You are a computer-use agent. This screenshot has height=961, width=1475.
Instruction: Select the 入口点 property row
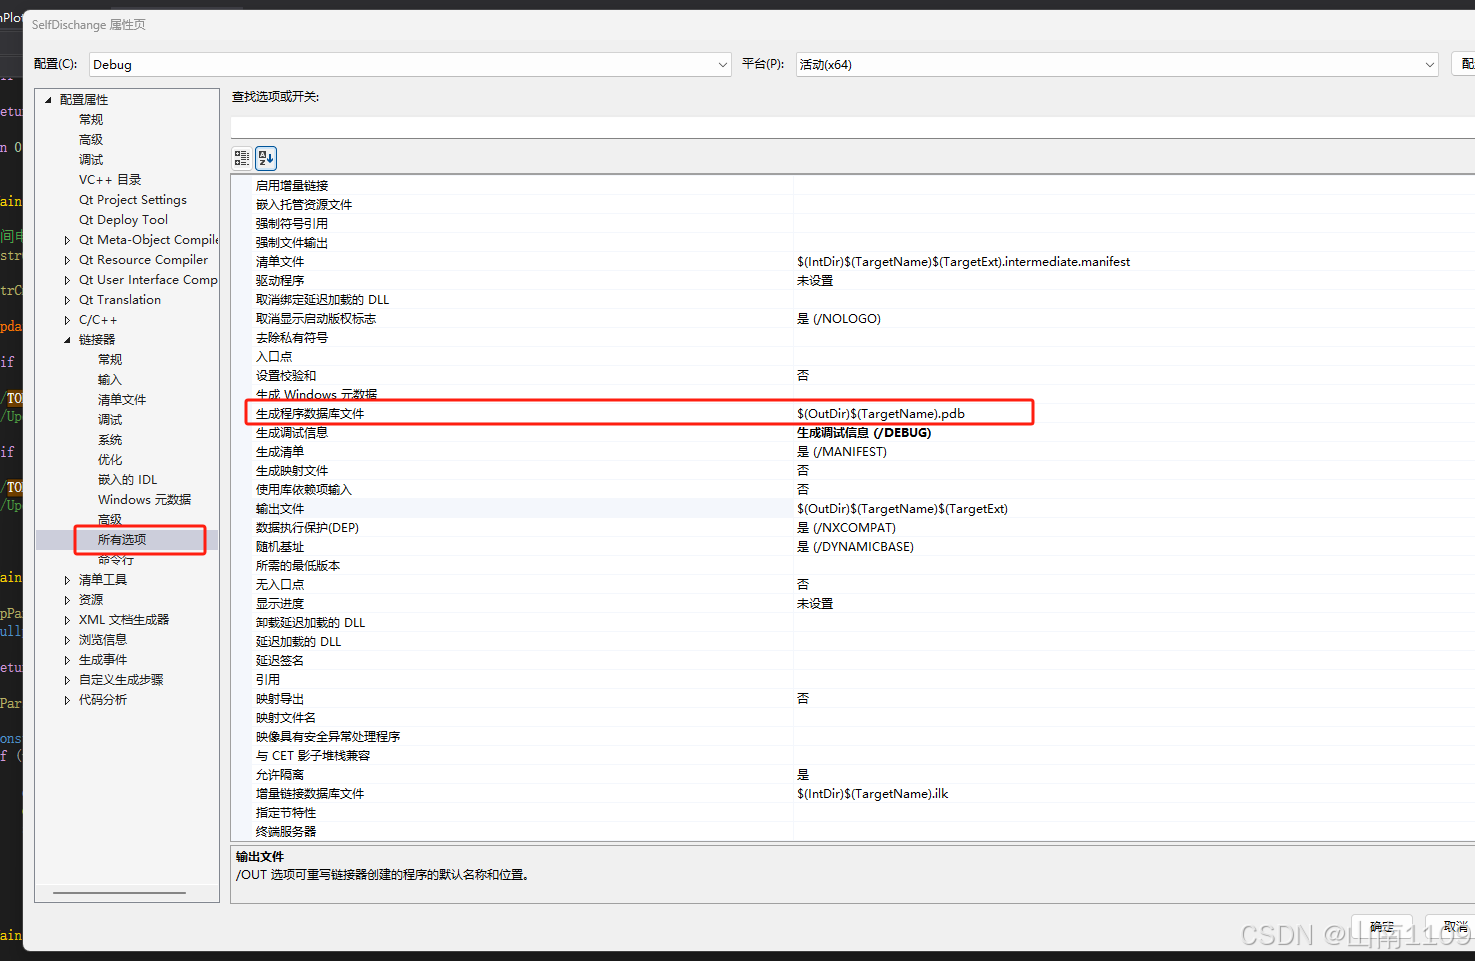[852, 357]
